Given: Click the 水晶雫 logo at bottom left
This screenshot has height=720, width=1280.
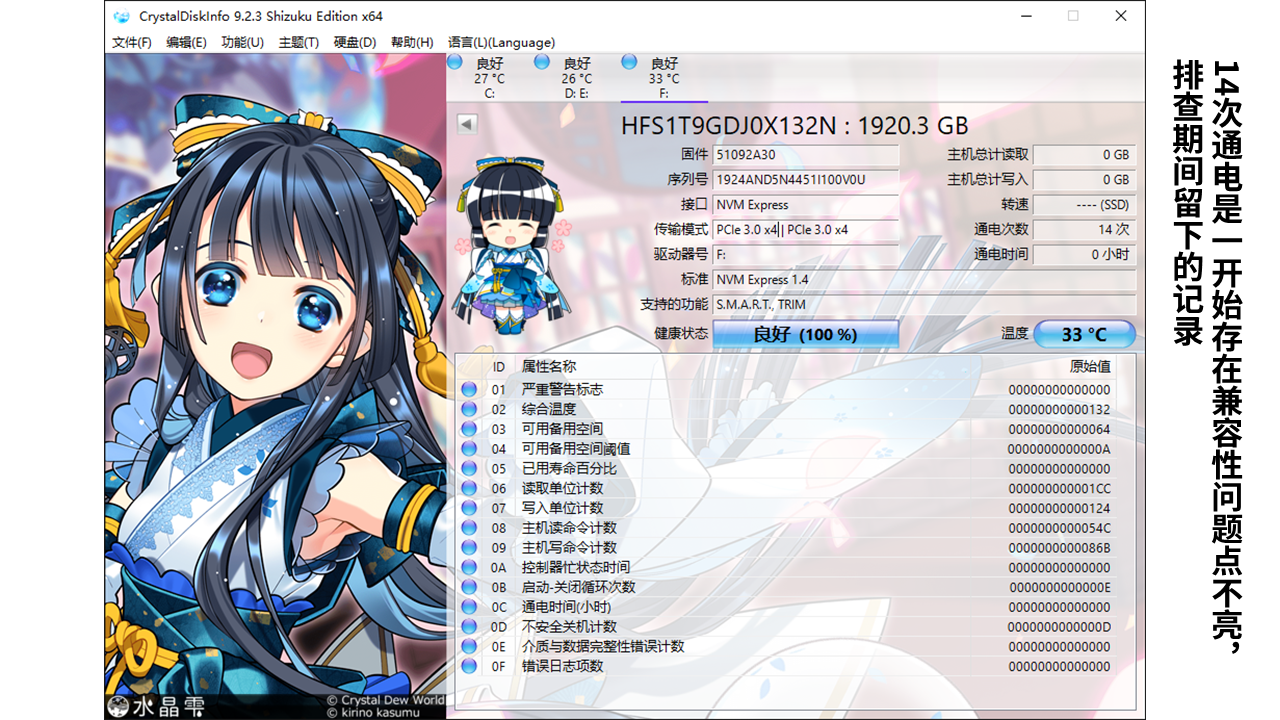Looking at the screenshot, I should 157,706.
